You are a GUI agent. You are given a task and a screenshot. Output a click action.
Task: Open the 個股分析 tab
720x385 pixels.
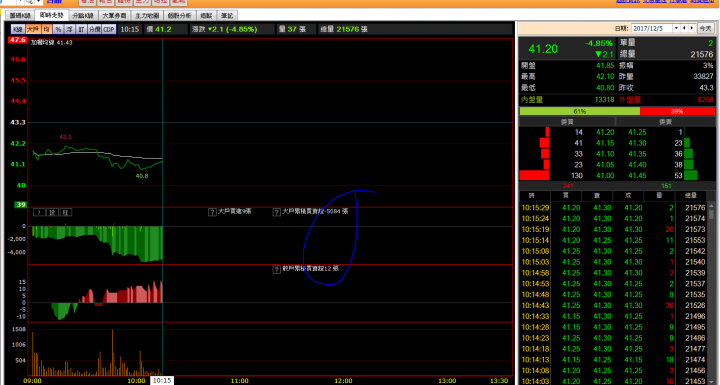[x=180, y=16]
